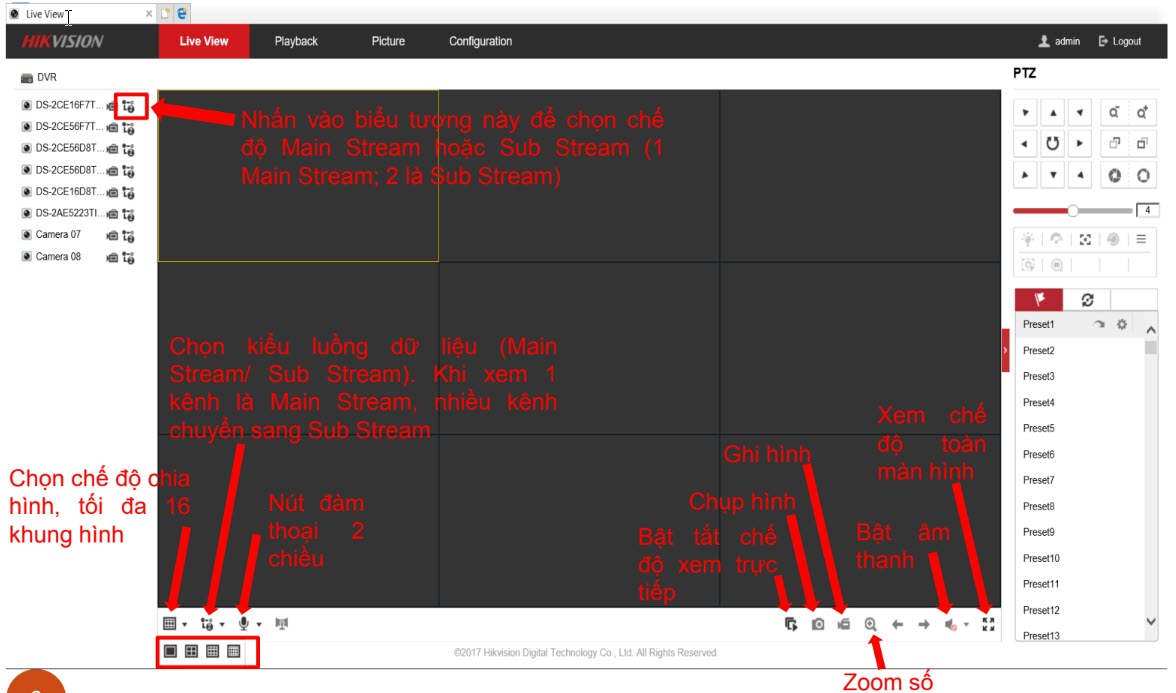This screenshot has height=693, width=1176.
Task: Enable digital zoom magnifier icon
Action: point(871,624)
